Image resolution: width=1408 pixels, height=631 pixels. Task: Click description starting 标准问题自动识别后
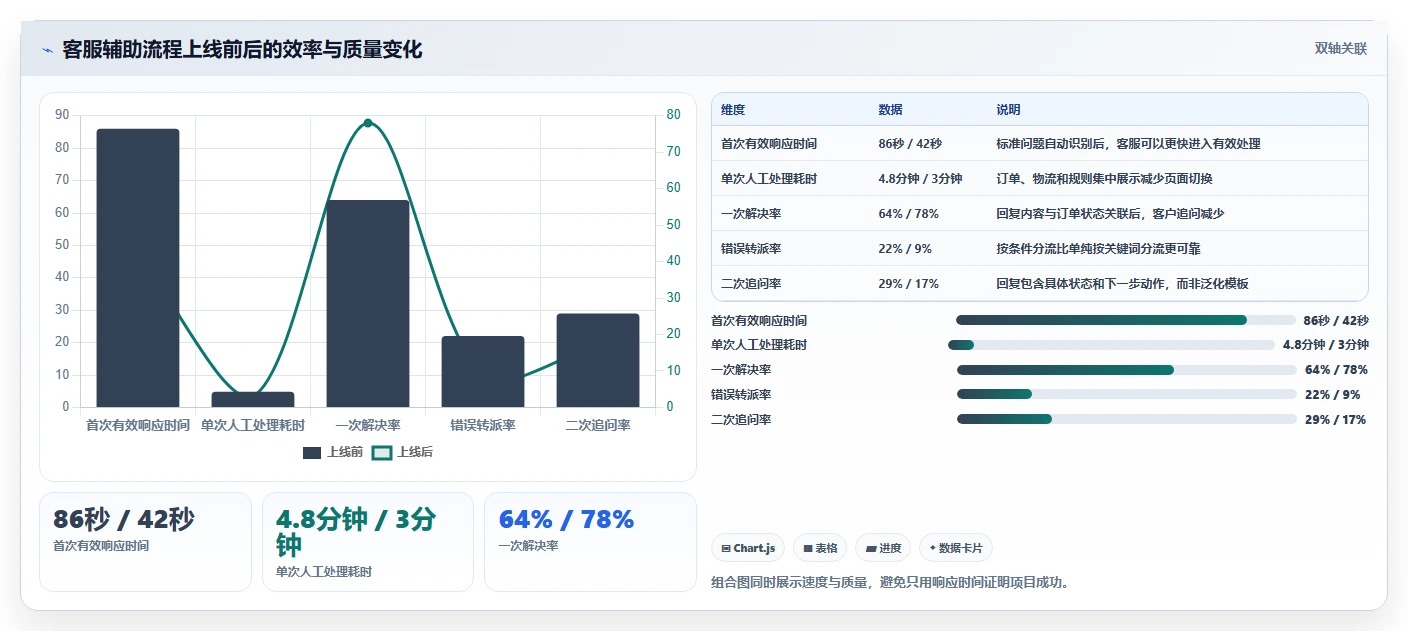(x=1128, y=144)
